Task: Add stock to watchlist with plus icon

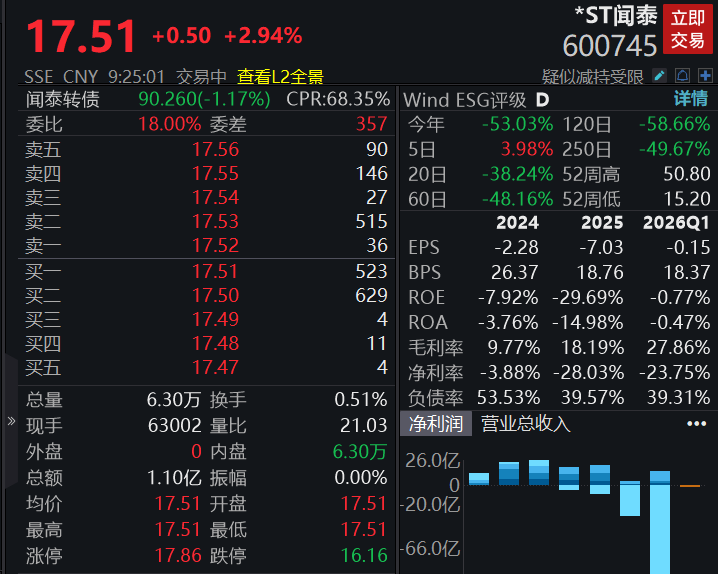Action: coord(705,76)
